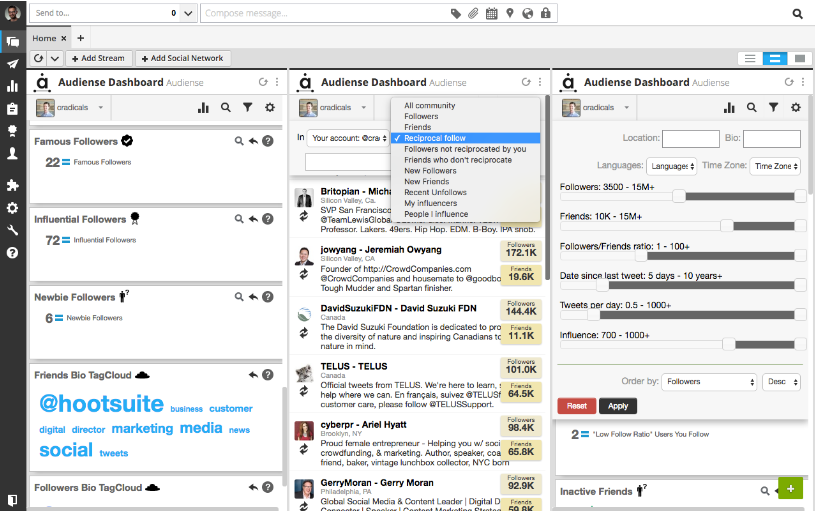Click into the Location text field
The width and height of the screenshot is (815, 511).
click(x=690, y=139)
